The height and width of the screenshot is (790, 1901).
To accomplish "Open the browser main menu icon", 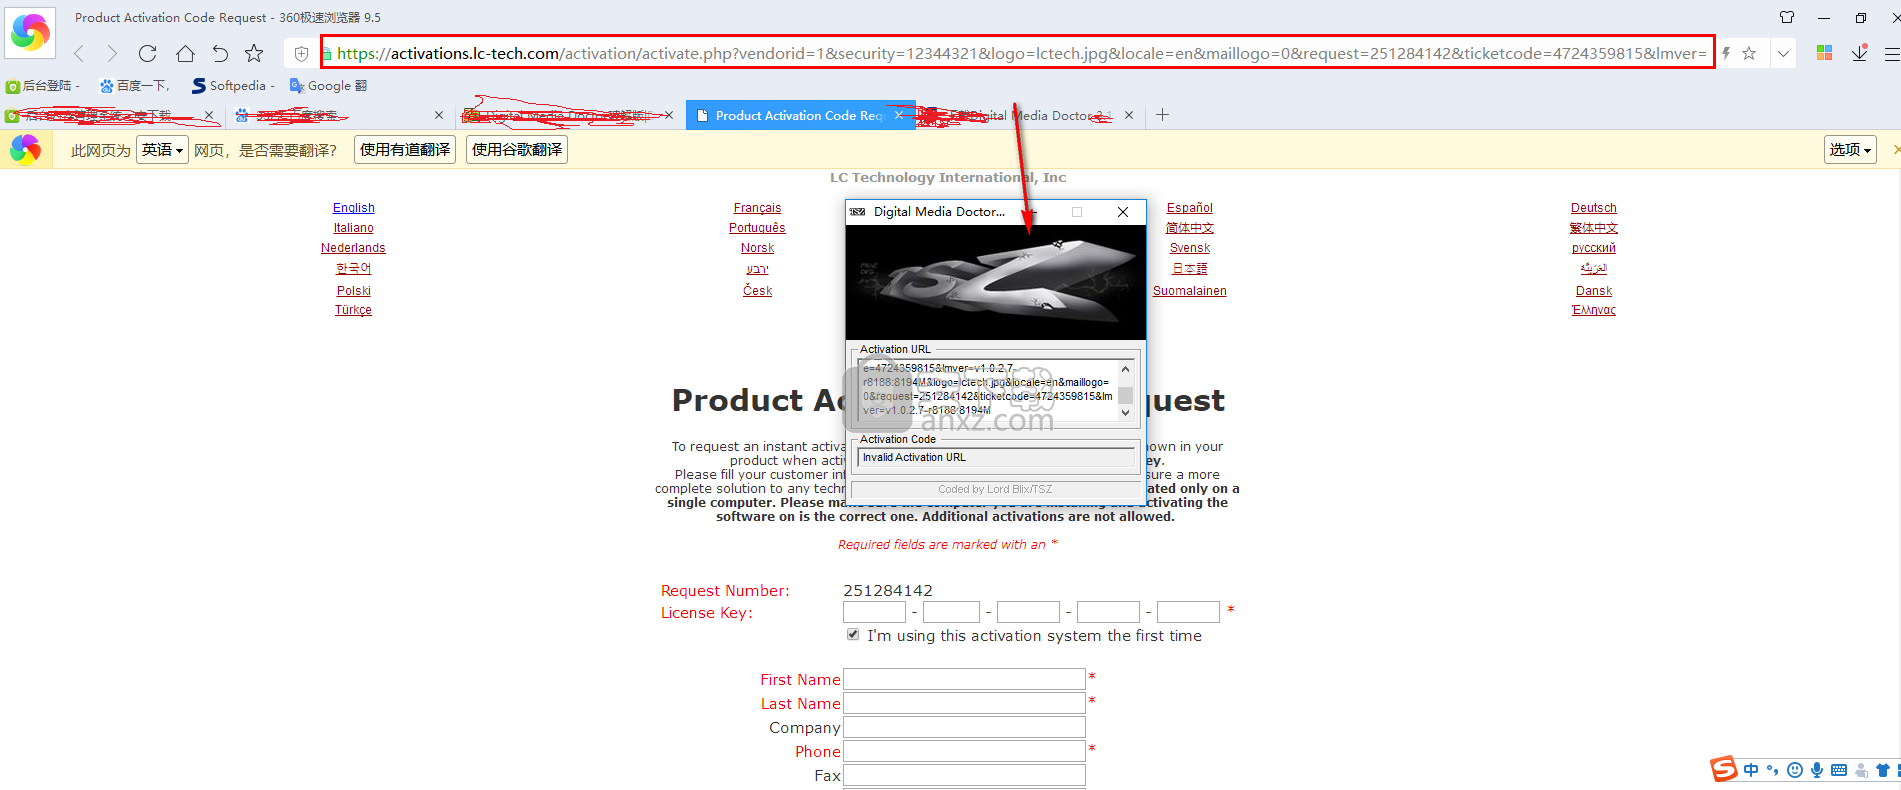I will 1891,54.
